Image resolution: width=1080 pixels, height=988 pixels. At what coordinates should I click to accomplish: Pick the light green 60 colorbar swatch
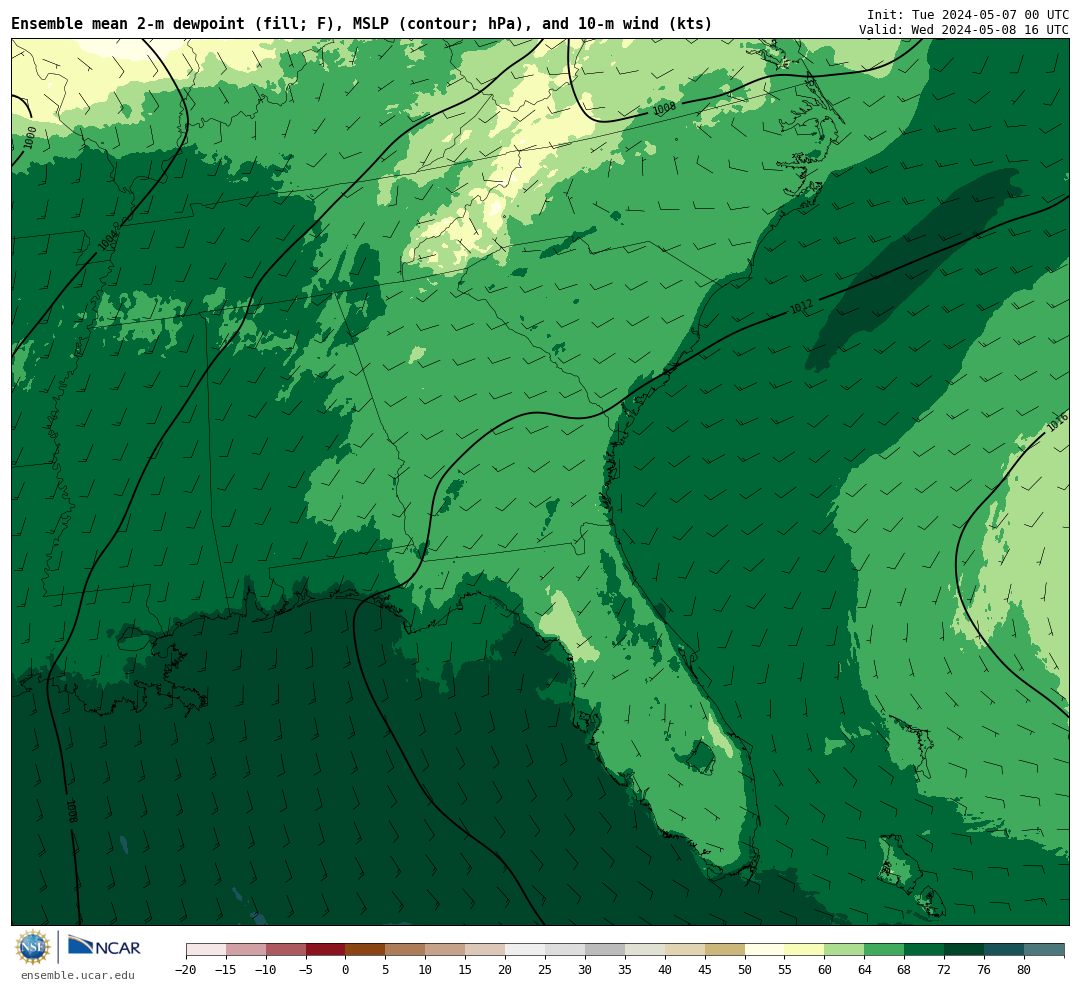pos(844,950)
